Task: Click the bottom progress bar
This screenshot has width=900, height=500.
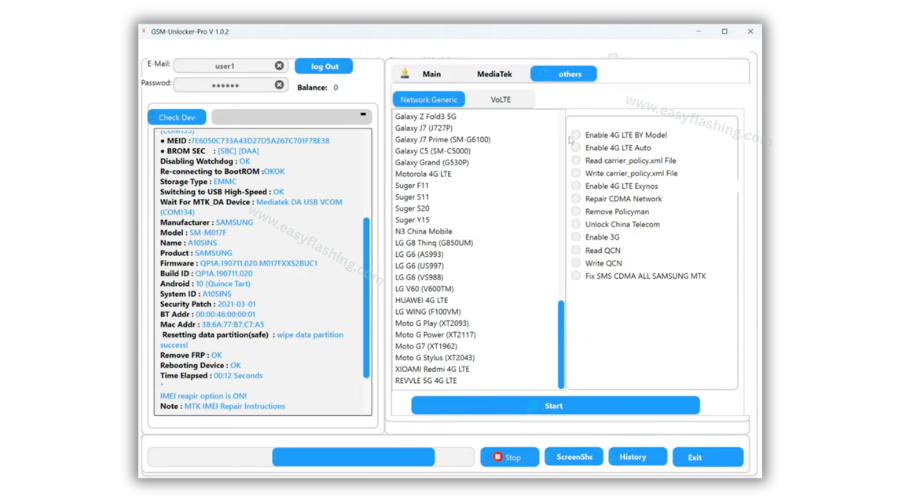Action: (x=311, y=457)
